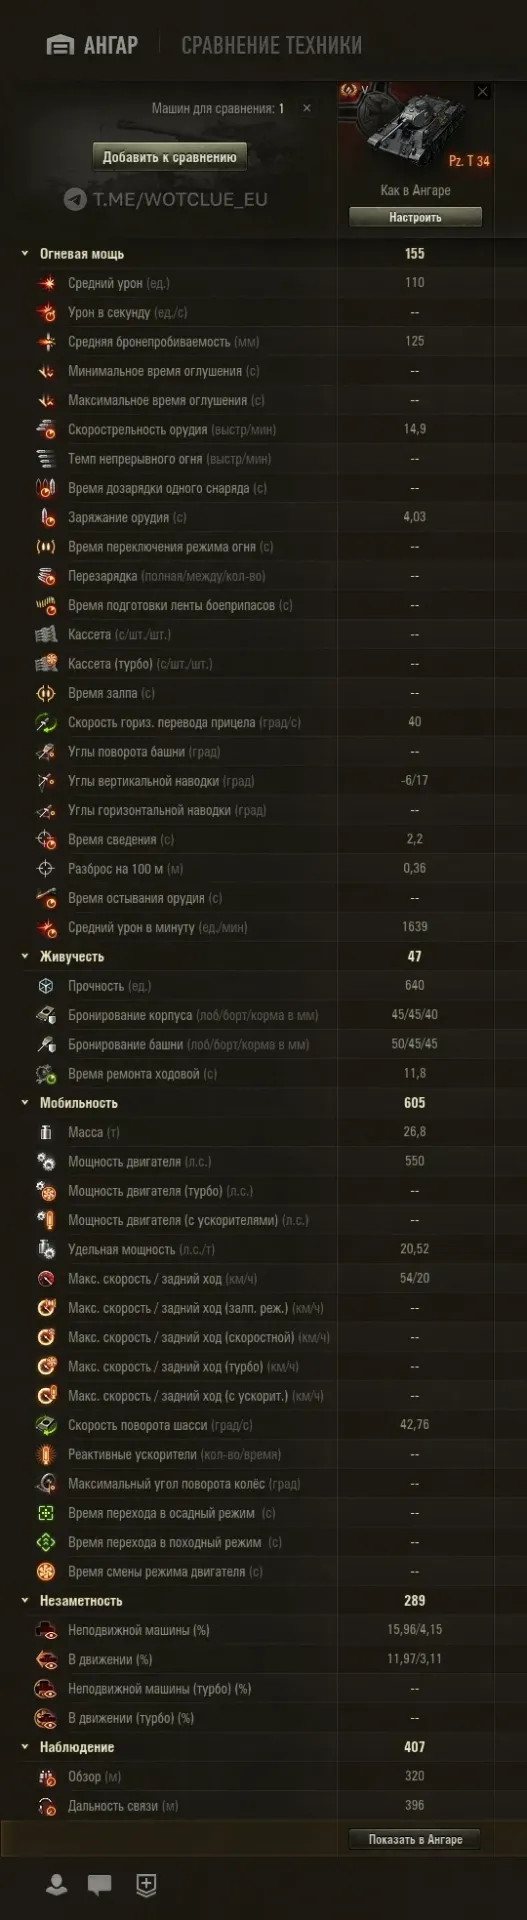
Task: Collapse the Незаметность section
Action: click(x=25, y=1601)
